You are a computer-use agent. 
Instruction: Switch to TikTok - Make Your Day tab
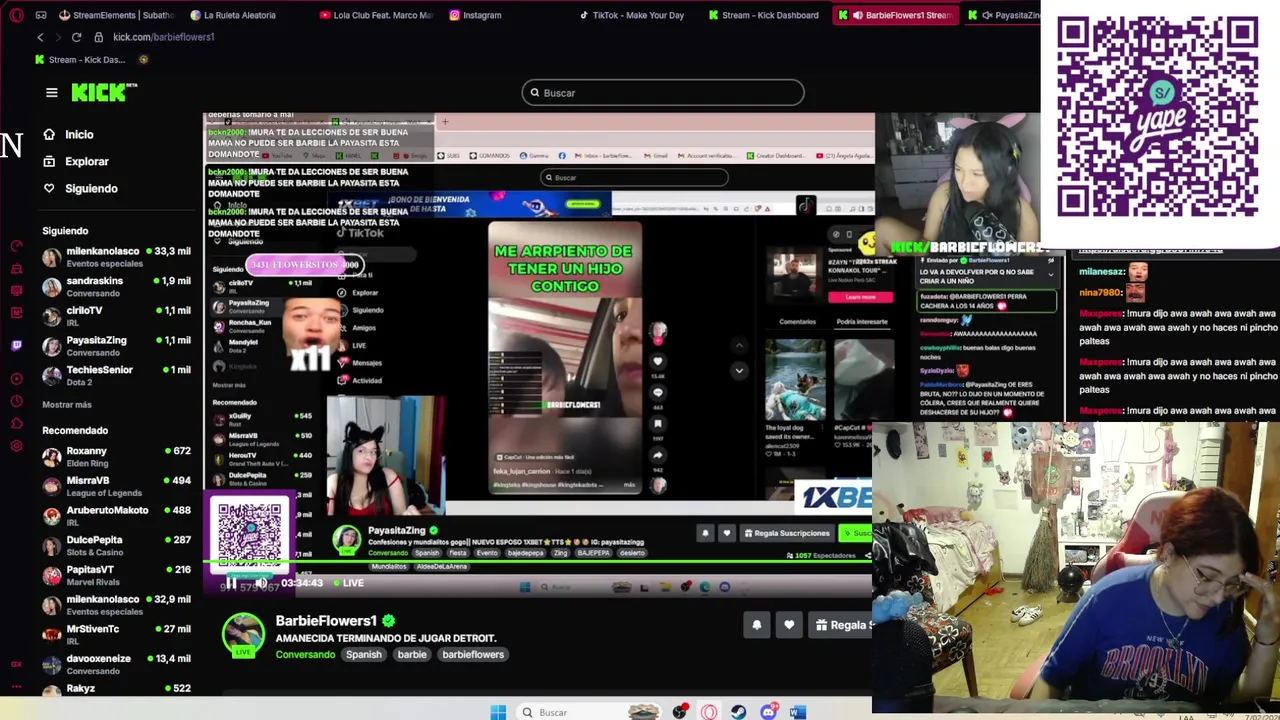click(633, 15)
